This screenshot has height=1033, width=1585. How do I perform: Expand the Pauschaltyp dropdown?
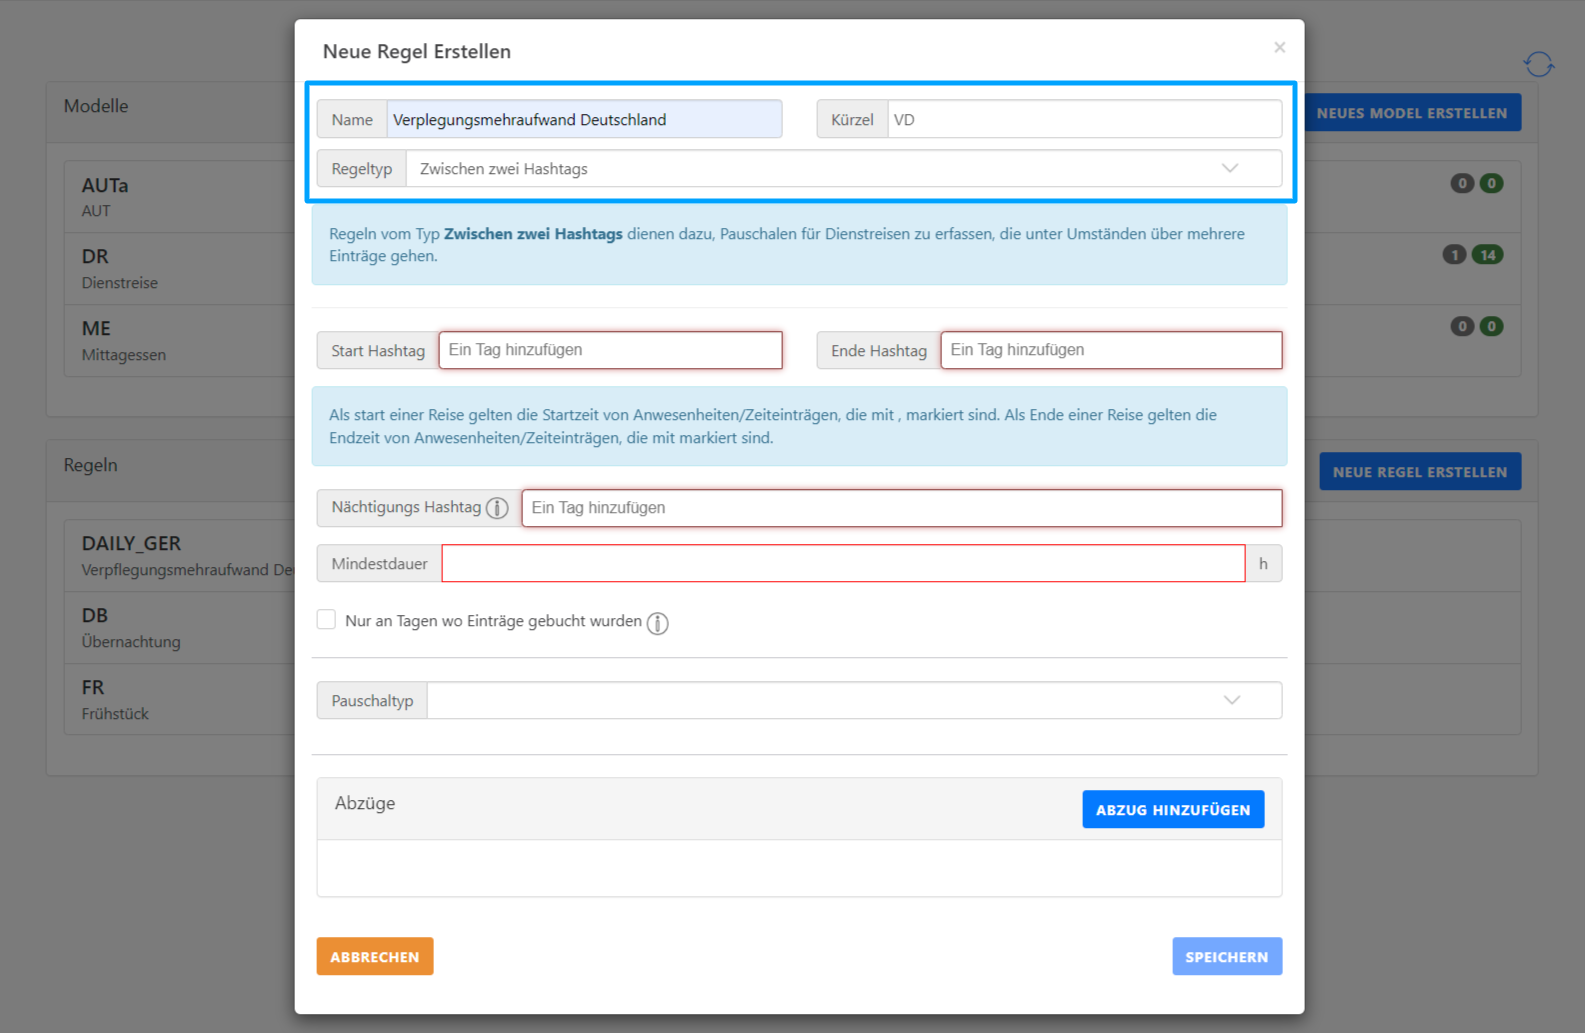[x=853, y=701]
